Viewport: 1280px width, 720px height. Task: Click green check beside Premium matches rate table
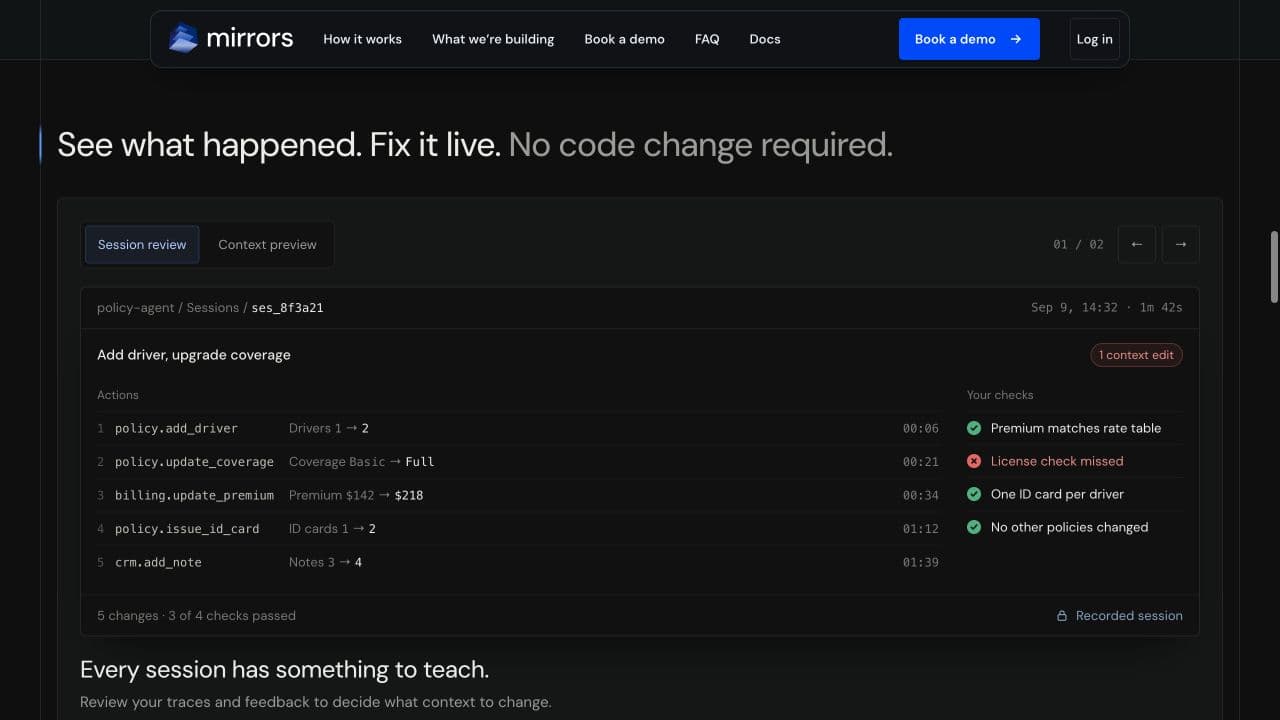coord(974,428)
